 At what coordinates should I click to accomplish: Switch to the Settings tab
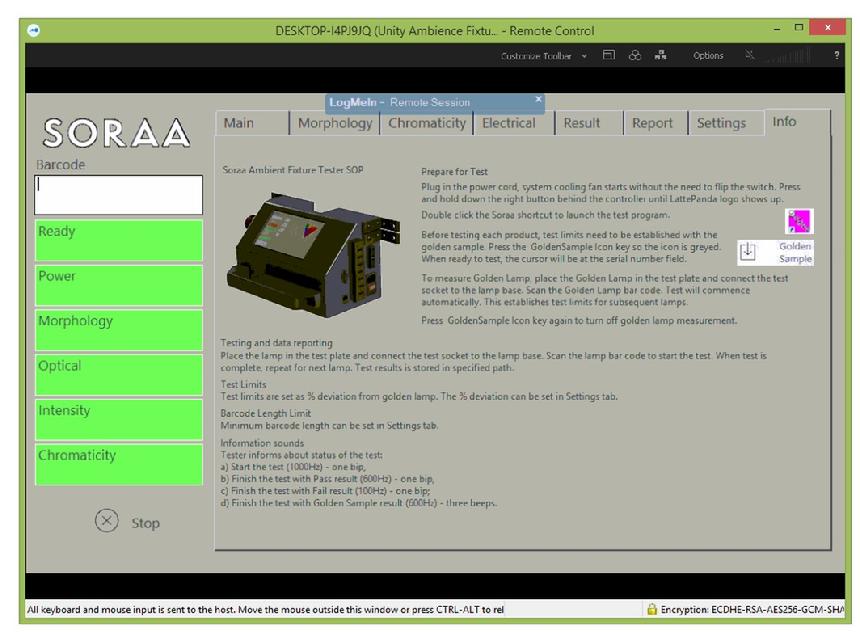[x=726, y=123]
